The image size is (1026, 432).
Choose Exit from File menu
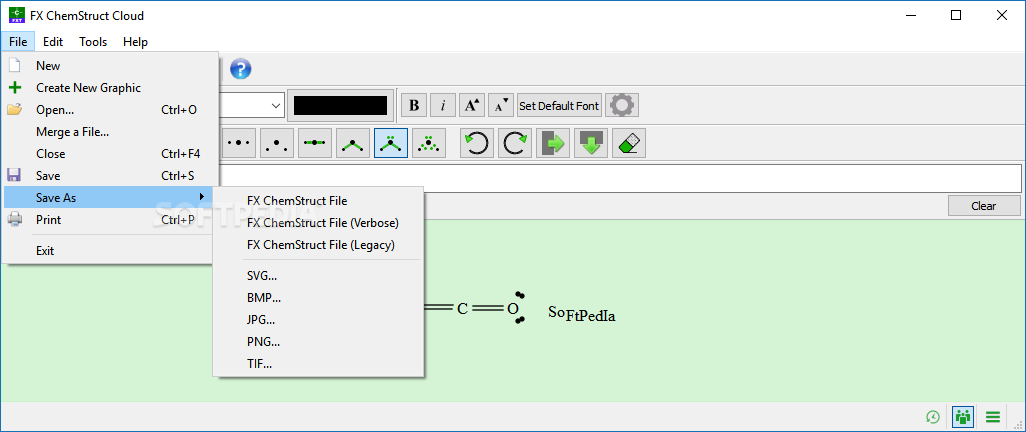pyautogui.click(x=108, y=251)
